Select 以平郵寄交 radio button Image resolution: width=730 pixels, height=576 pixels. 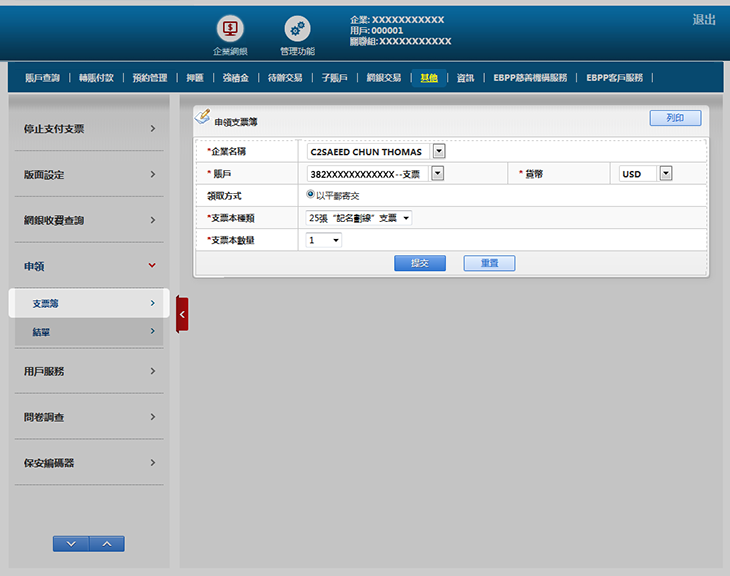pyautogui.click(x=311, y=195)
